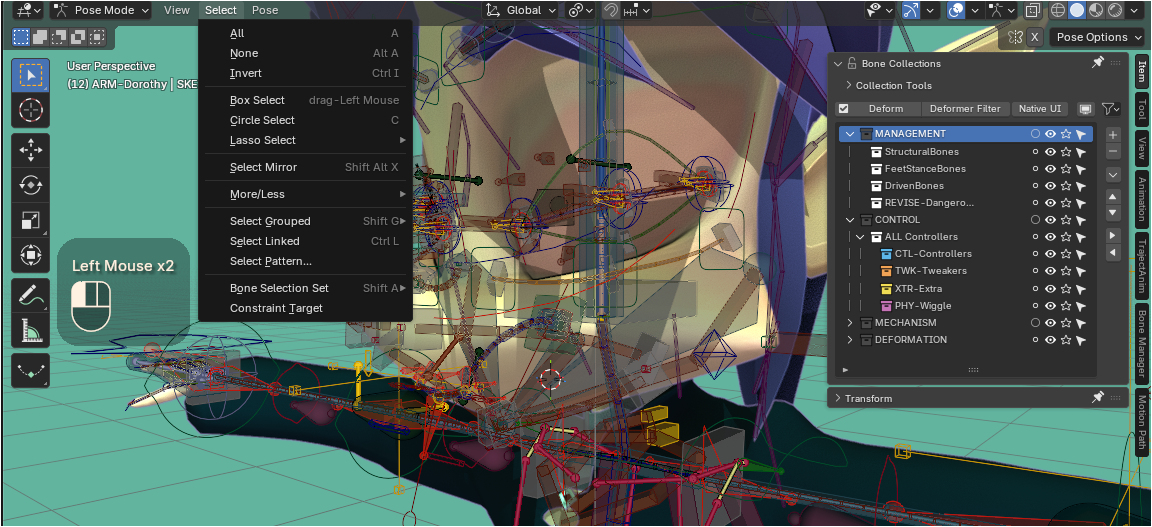Choose Invert from the Select menu

tap(306, 74)
